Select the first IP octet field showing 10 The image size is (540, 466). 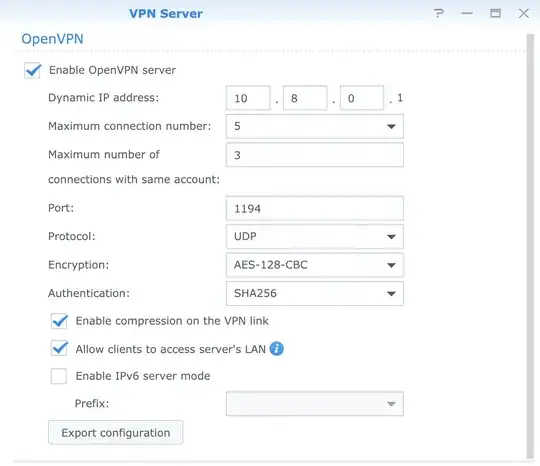(x=248, y=98)
